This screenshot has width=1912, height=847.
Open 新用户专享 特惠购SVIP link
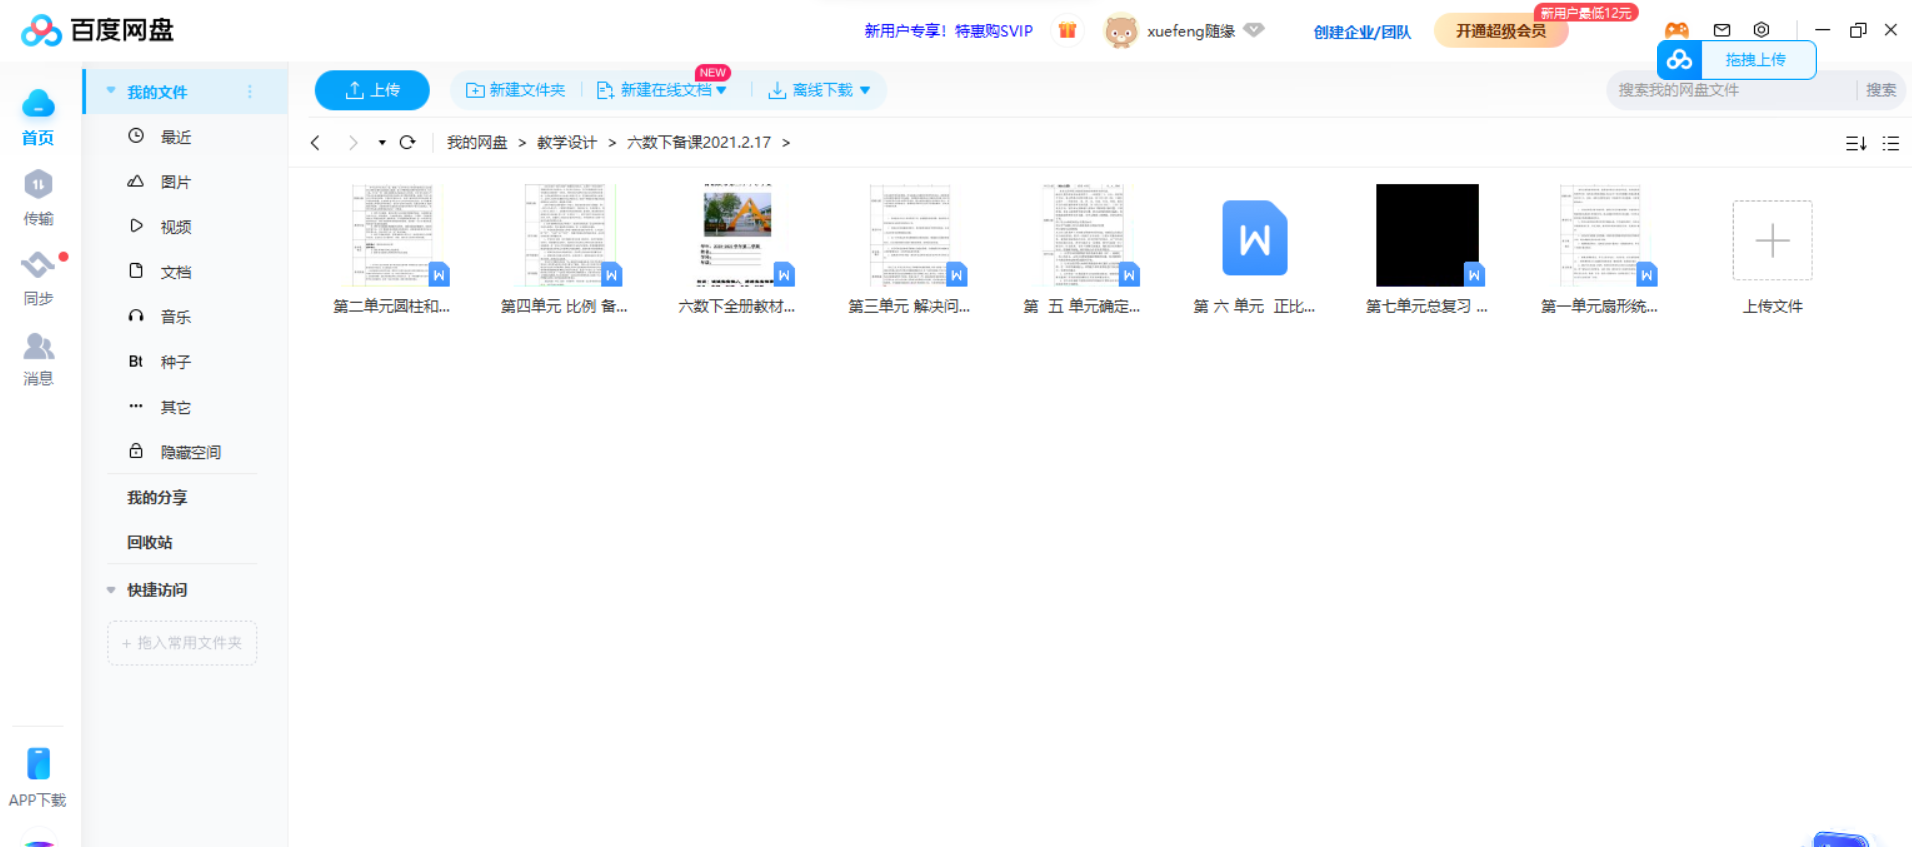[x=948, y=31]
